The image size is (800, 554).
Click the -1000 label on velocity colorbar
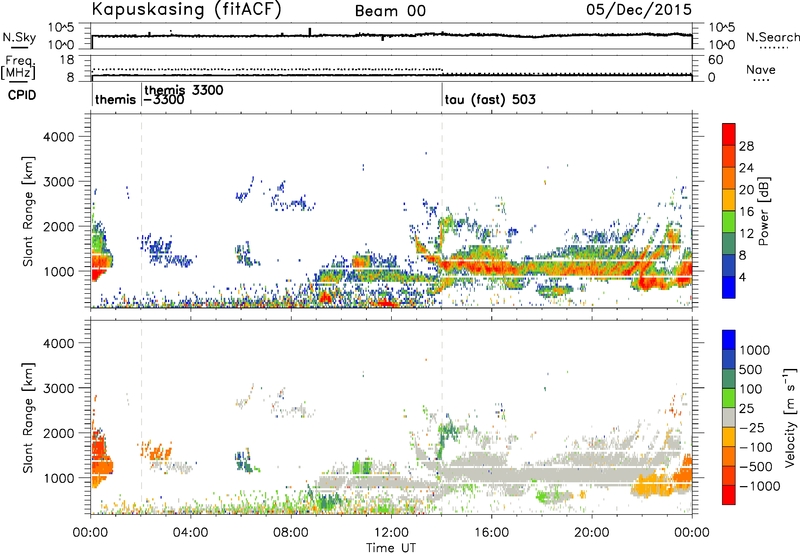pyautogui.click(x=759, y=486)
